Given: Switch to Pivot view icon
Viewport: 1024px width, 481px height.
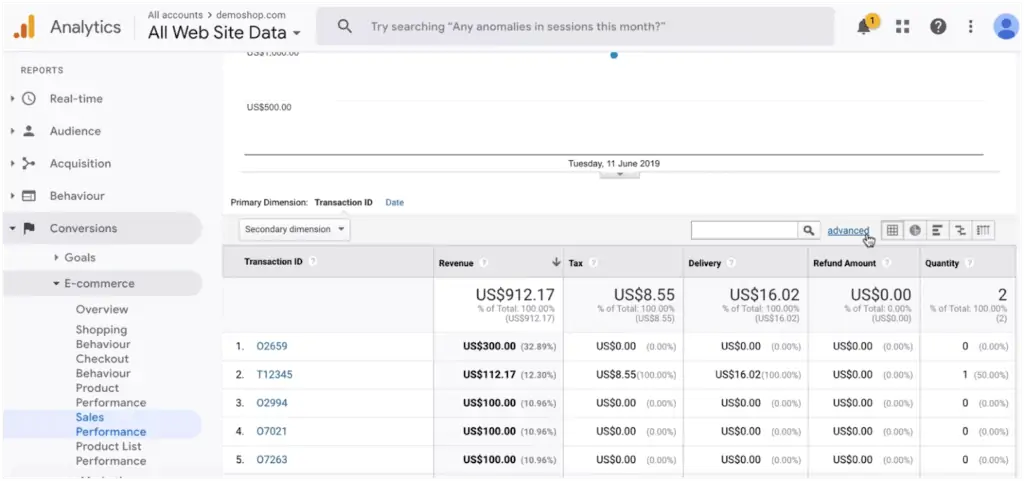Looking at the screenshot, I should [x=984, y=230].
